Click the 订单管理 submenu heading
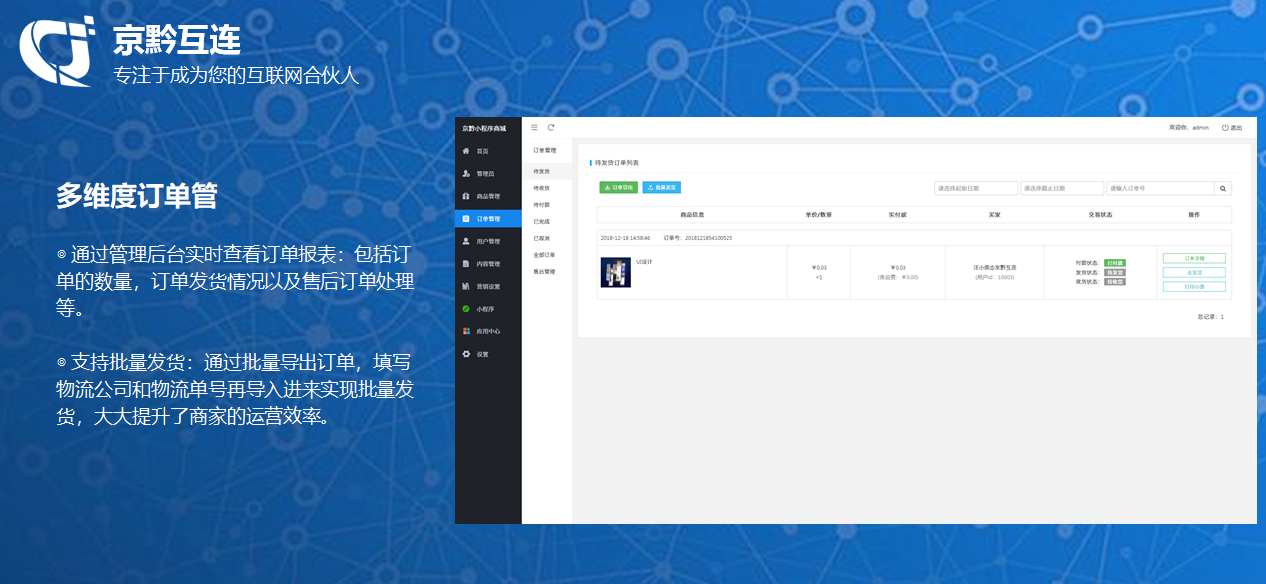Viewport: 1266px width, 584px height. pyautogui.click(x=544, y=150)
